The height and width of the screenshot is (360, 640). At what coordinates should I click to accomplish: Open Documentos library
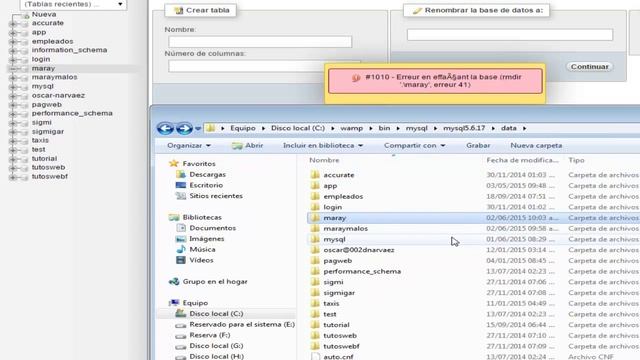[x=212, y=228]
